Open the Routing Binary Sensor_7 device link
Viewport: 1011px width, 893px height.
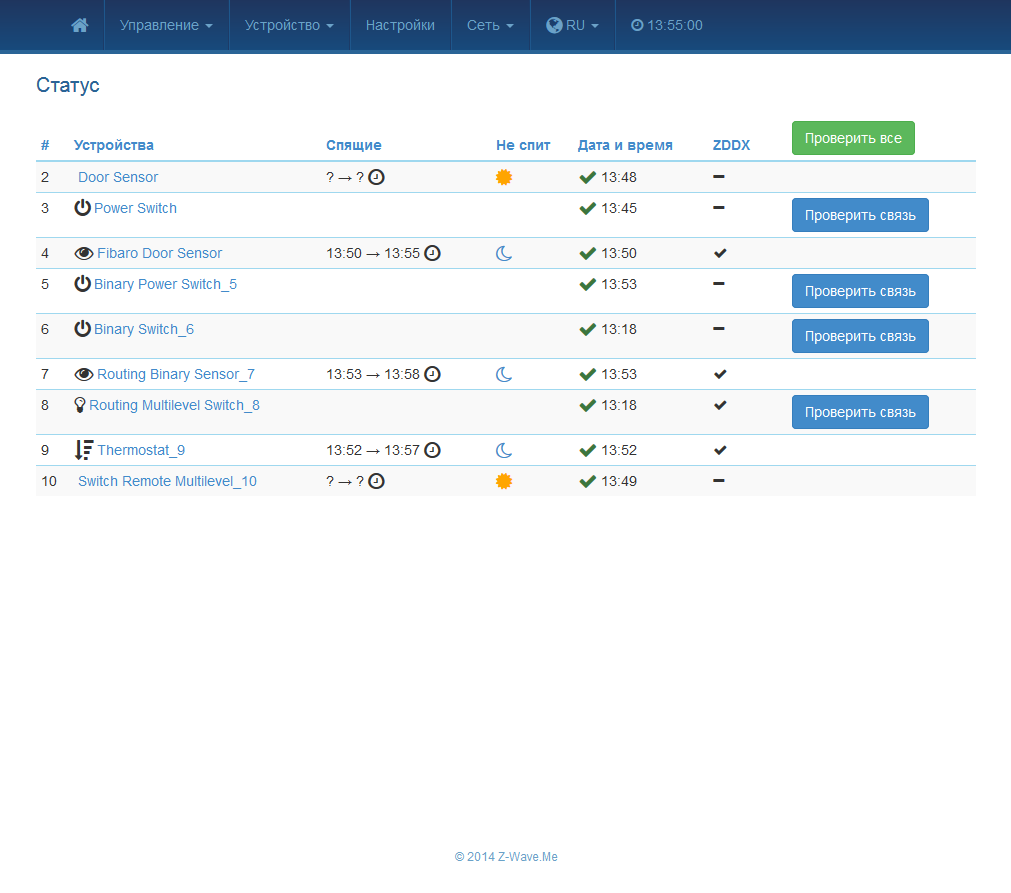176,374
